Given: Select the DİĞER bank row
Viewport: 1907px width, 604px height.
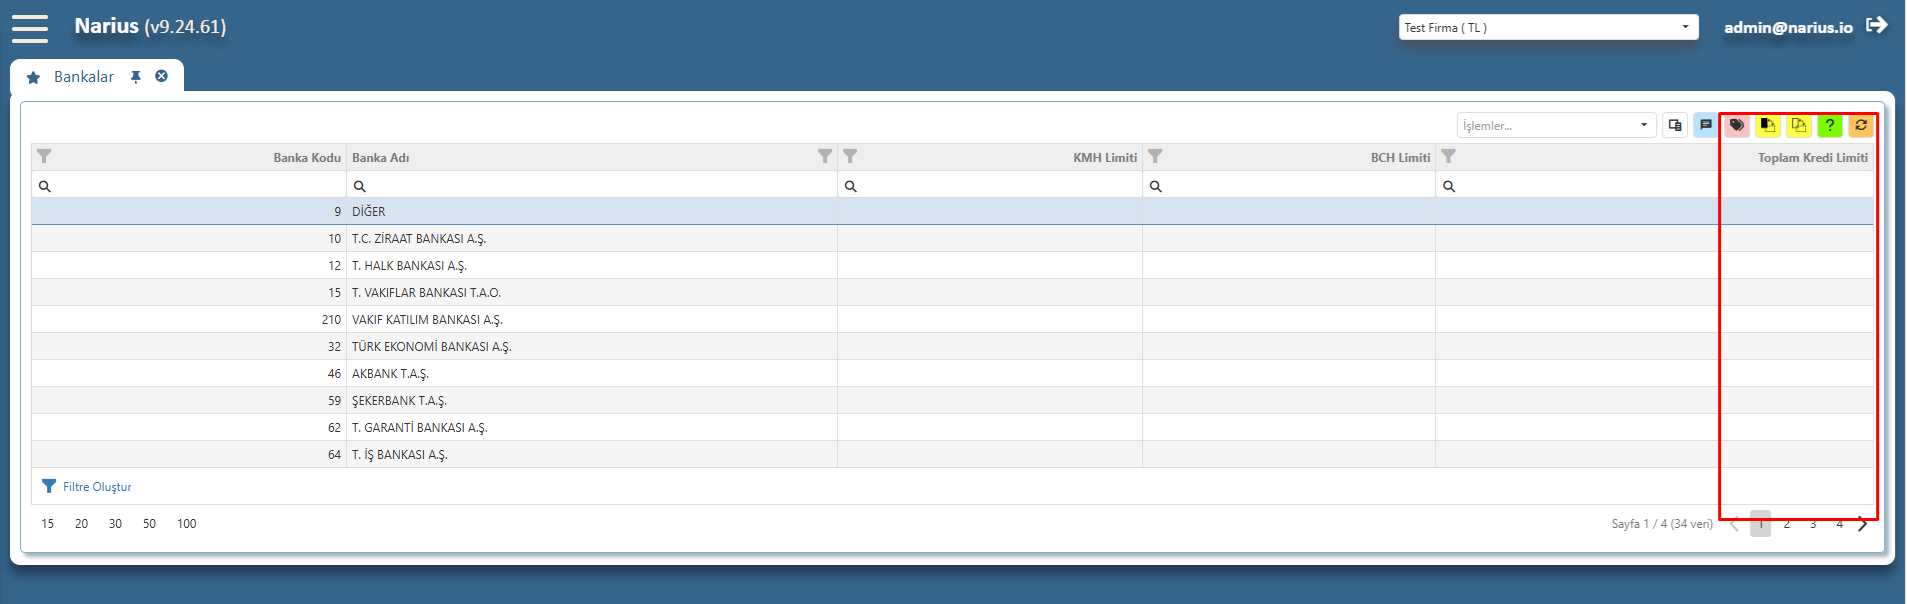Looking at the screenshot, I should point(952,212).
